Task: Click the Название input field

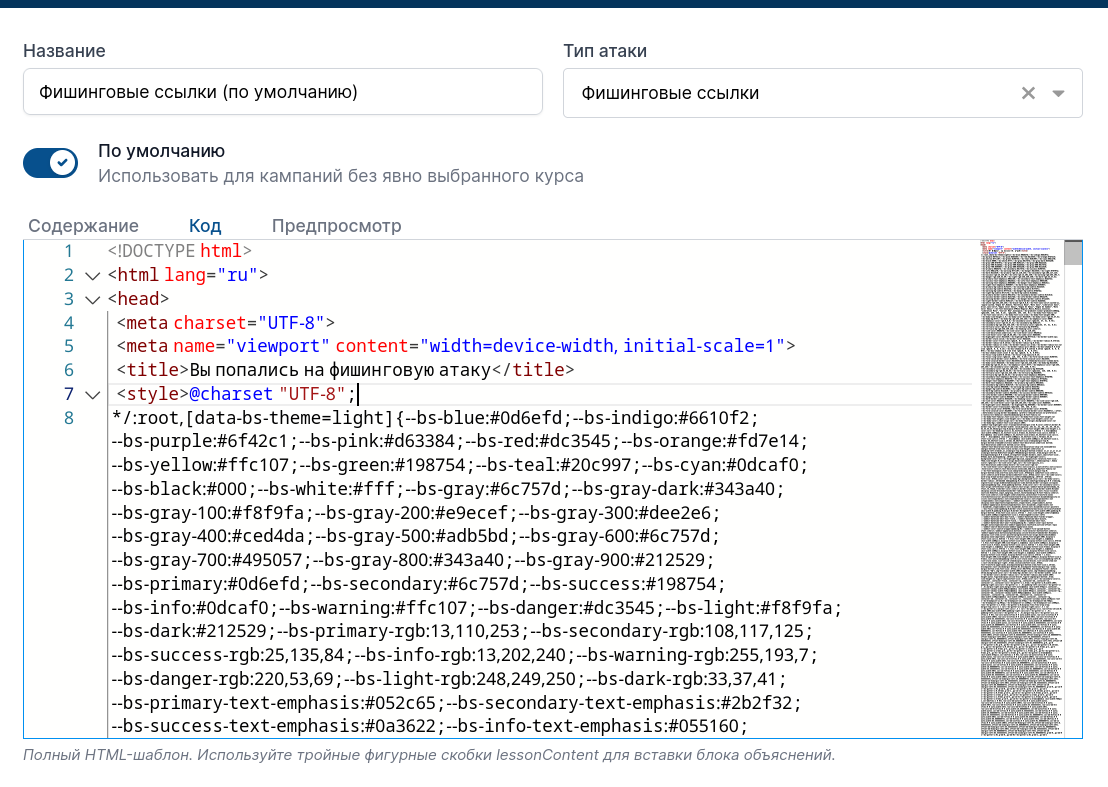Action: pos(283,92)
